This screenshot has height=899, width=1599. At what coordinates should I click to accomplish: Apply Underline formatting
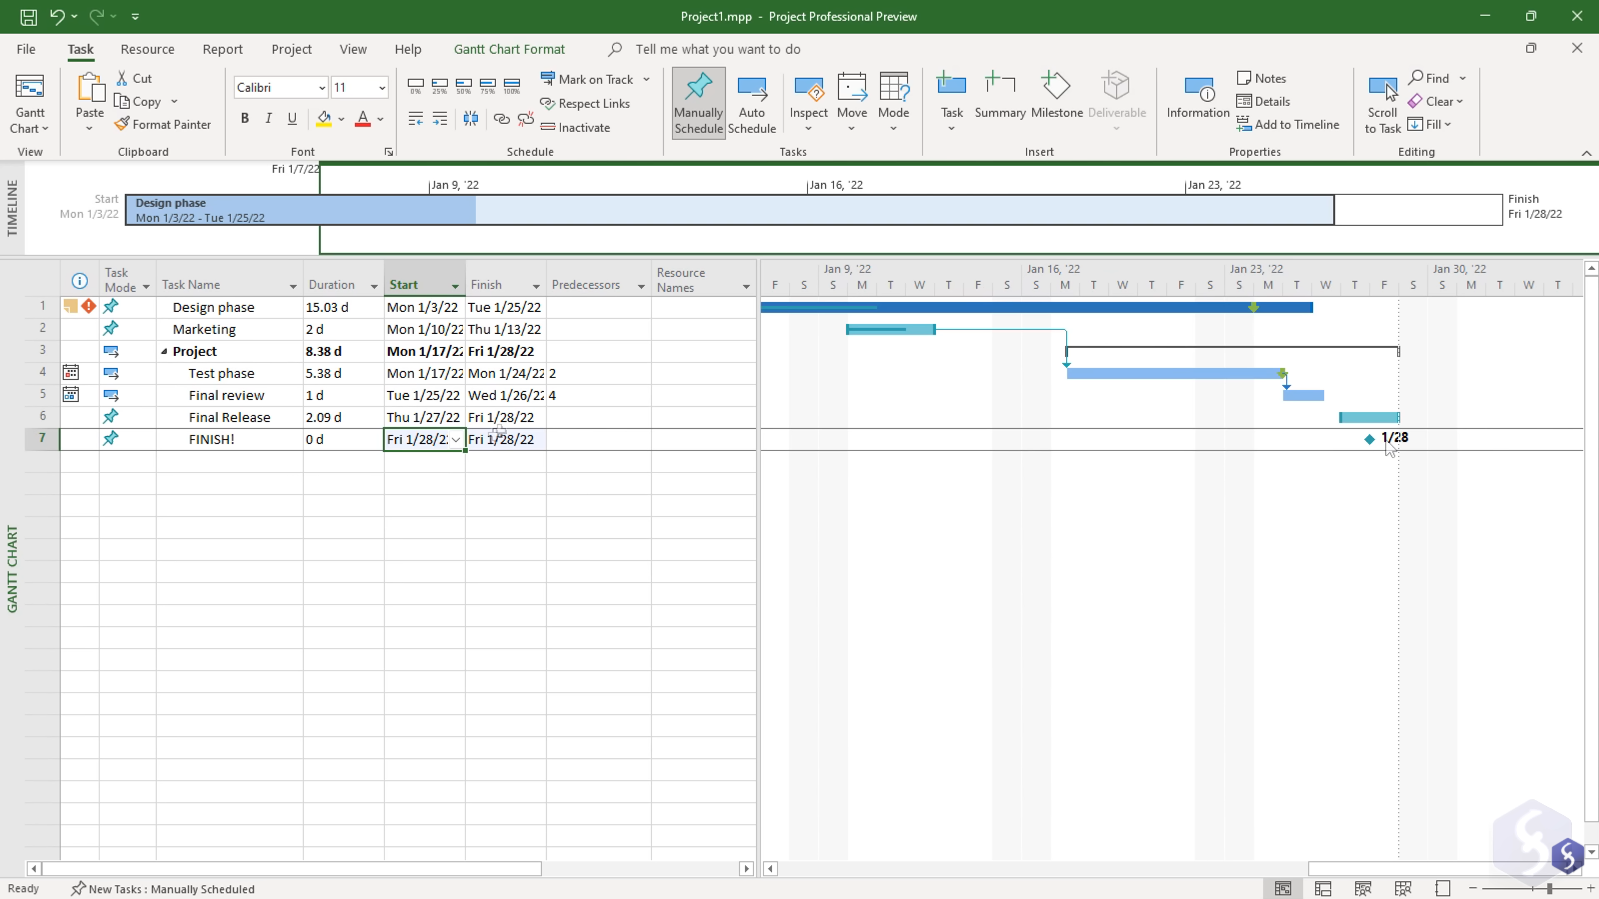tap(292, 118)
